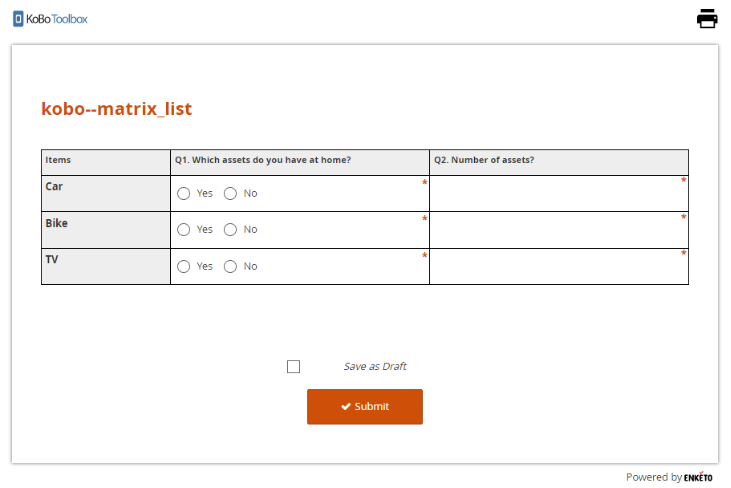Click the kobo--matrix_list form title
The height and width of the screenshot is (488, 731).
(116, 109)
